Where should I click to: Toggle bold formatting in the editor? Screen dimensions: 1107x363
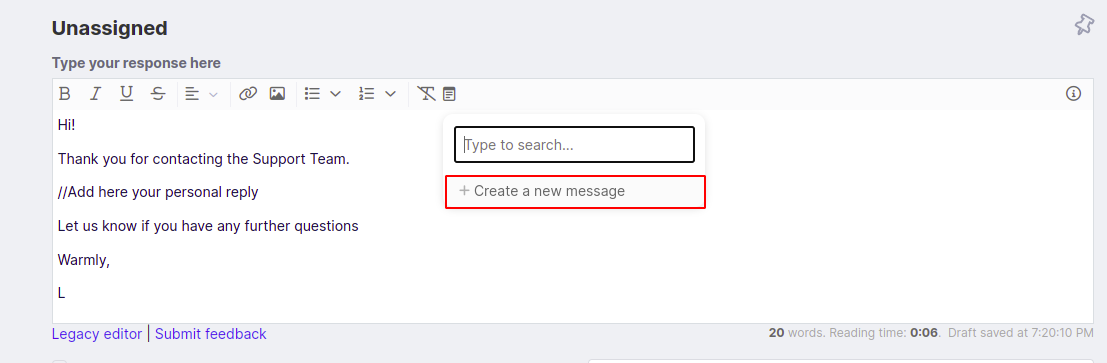coord(64,93)
